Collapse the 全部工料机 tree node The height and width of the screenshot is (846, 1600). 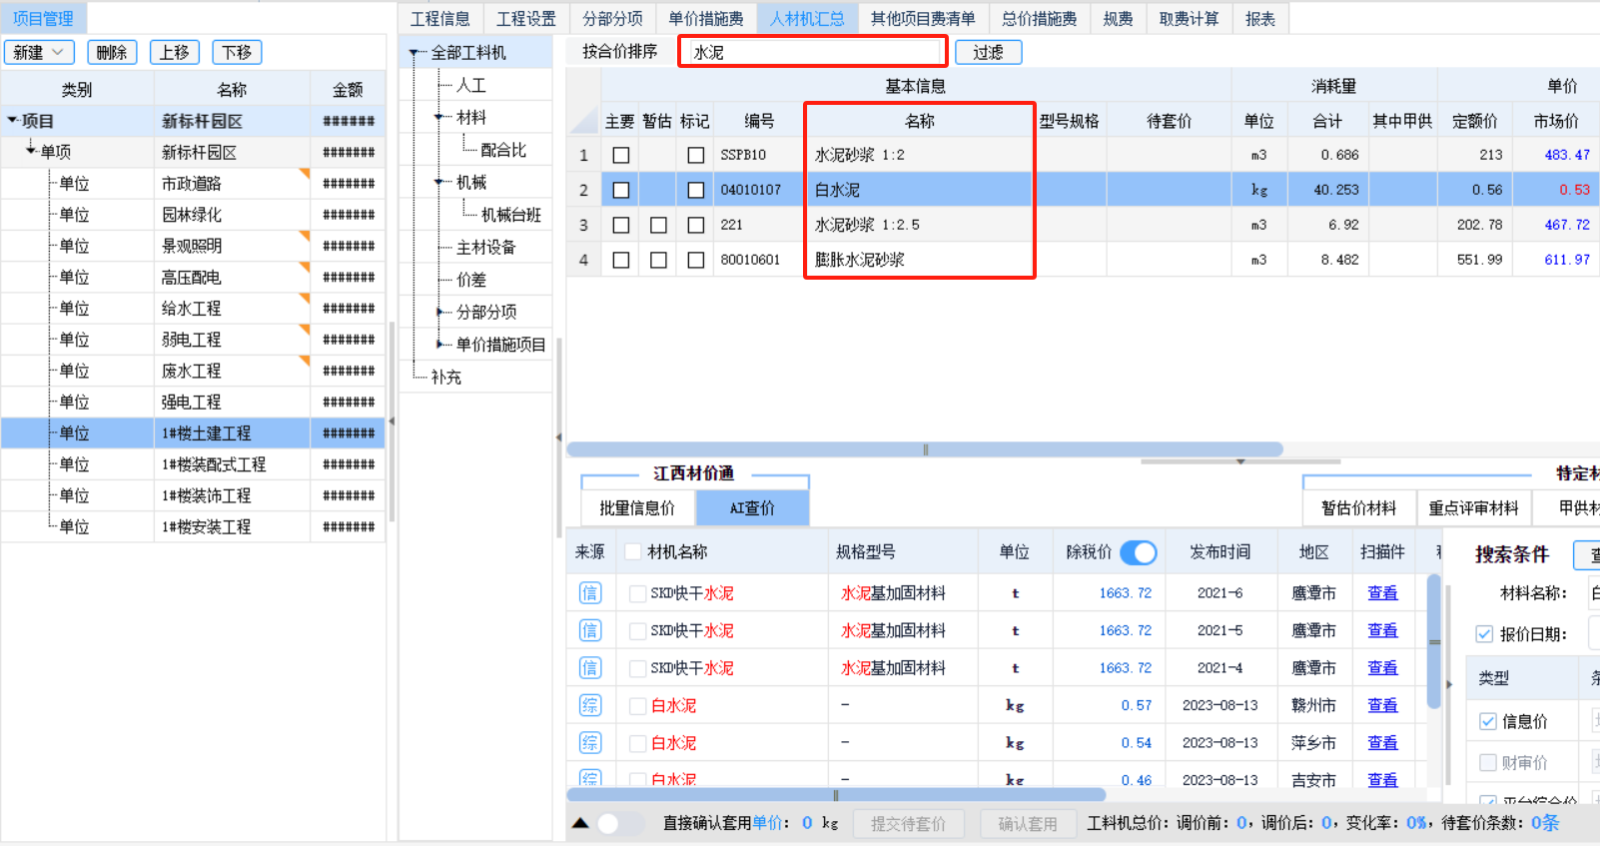[414, 53]
